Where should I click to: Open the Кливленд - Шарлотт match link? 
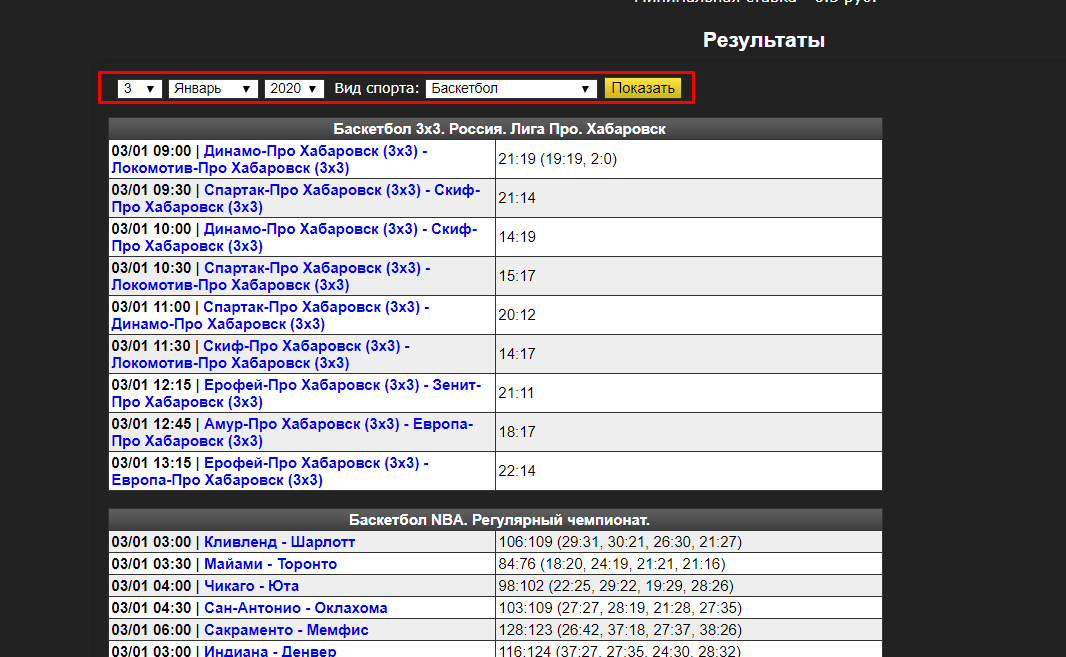click(x=279, y=542)
